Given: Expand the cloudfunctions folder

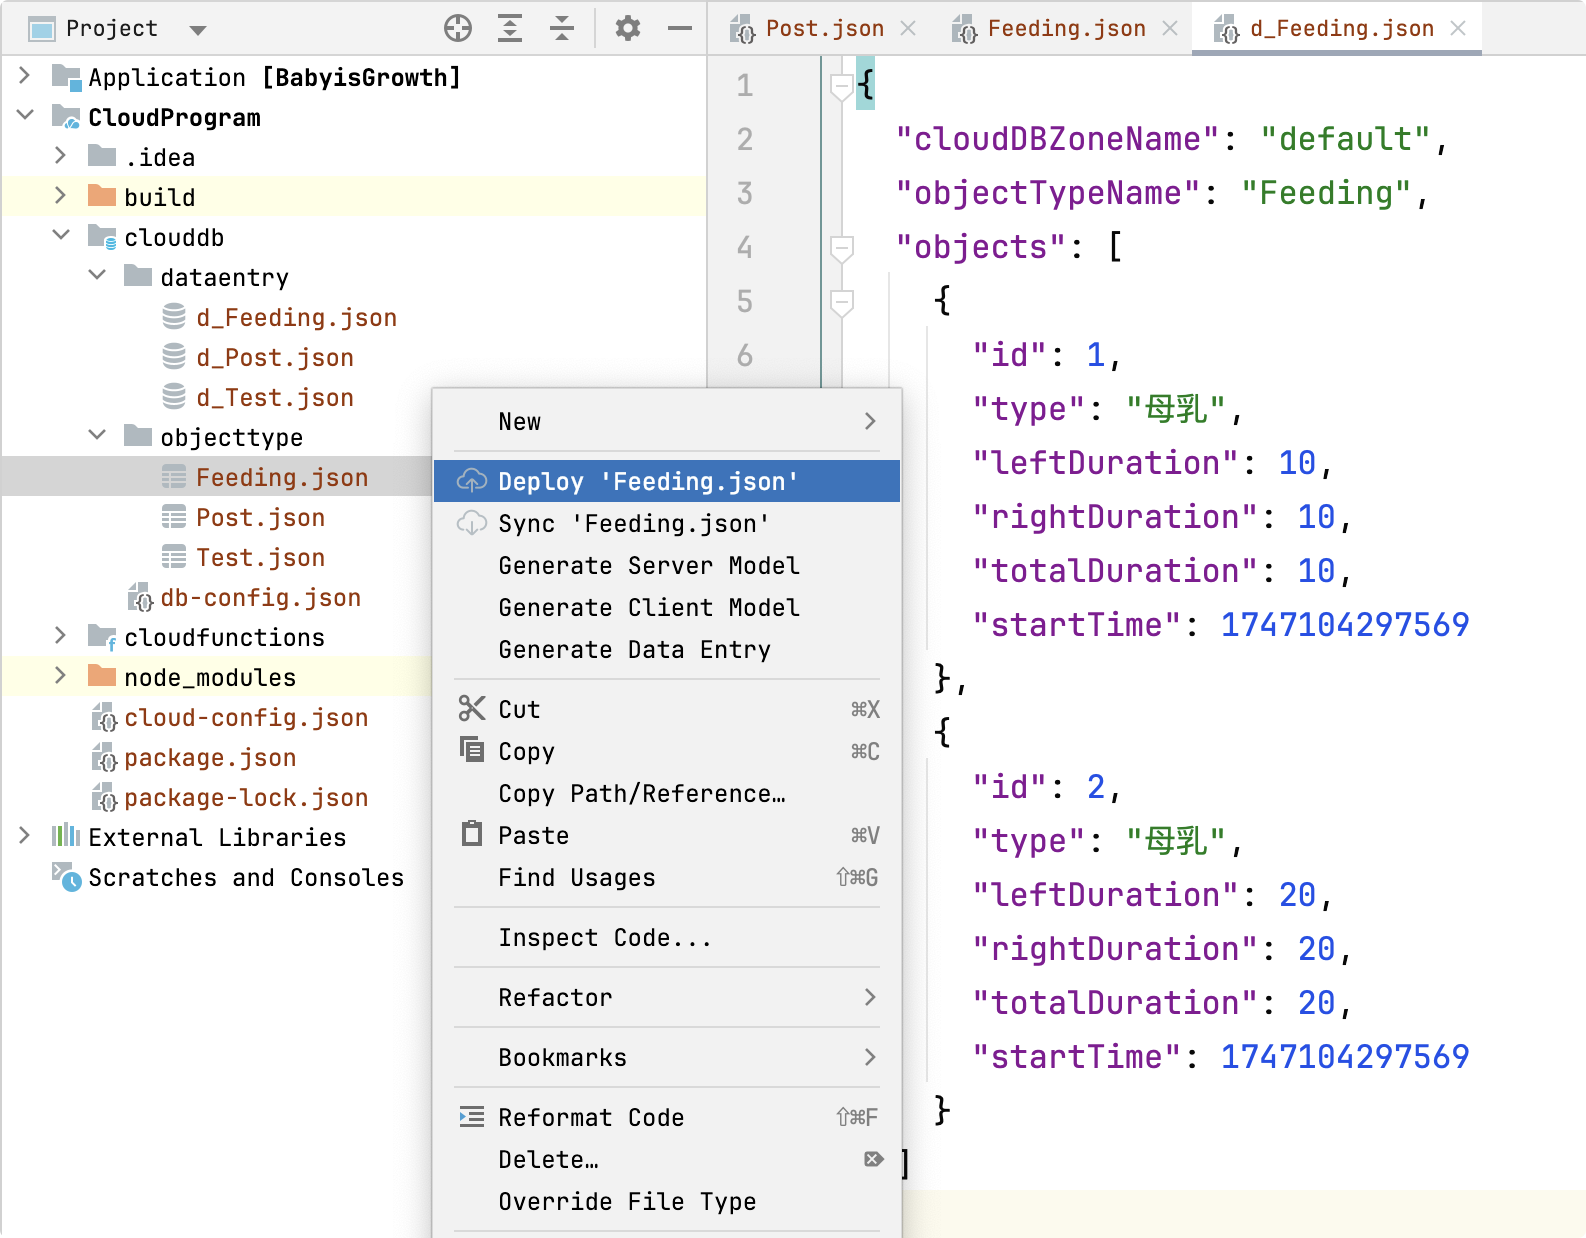Looking at the screenshot, I should 61,636.
